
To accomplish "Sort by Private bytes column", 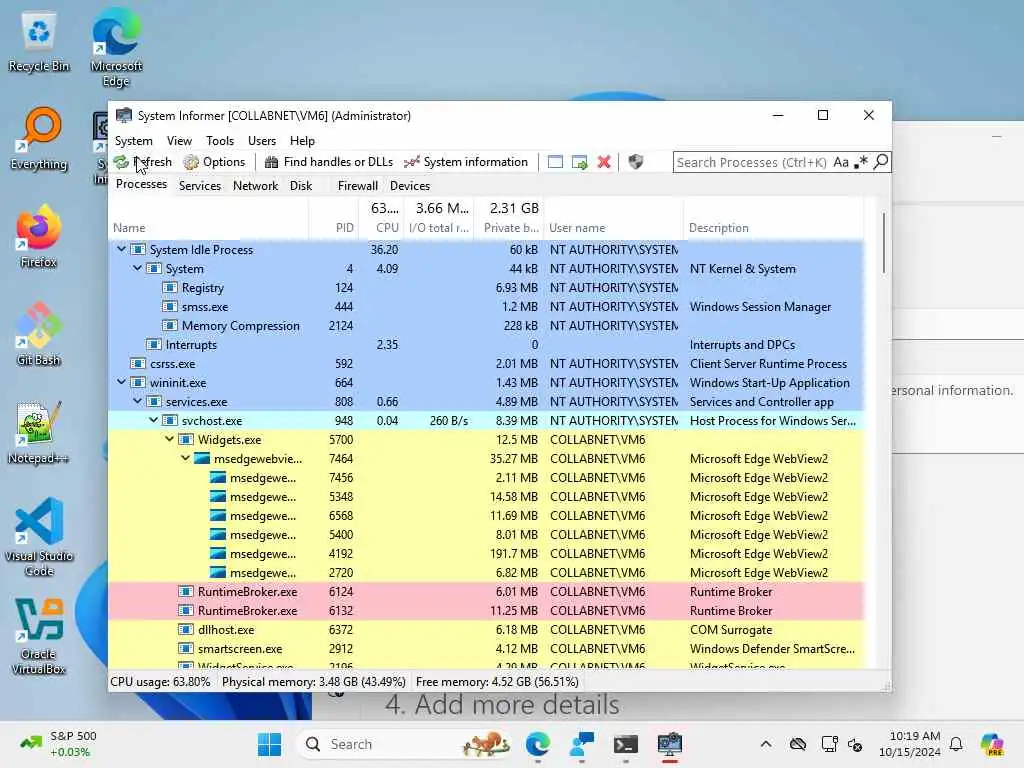I will (x=509, y=228).
